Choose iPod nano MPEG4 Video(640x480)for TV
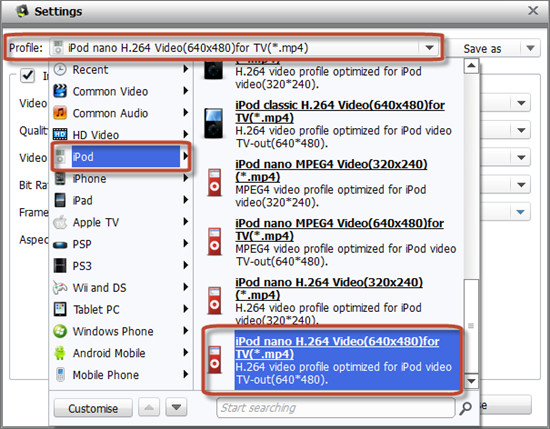Image resolution: width=550 pixels, height=429 pixels. click(x=330, y=242)
